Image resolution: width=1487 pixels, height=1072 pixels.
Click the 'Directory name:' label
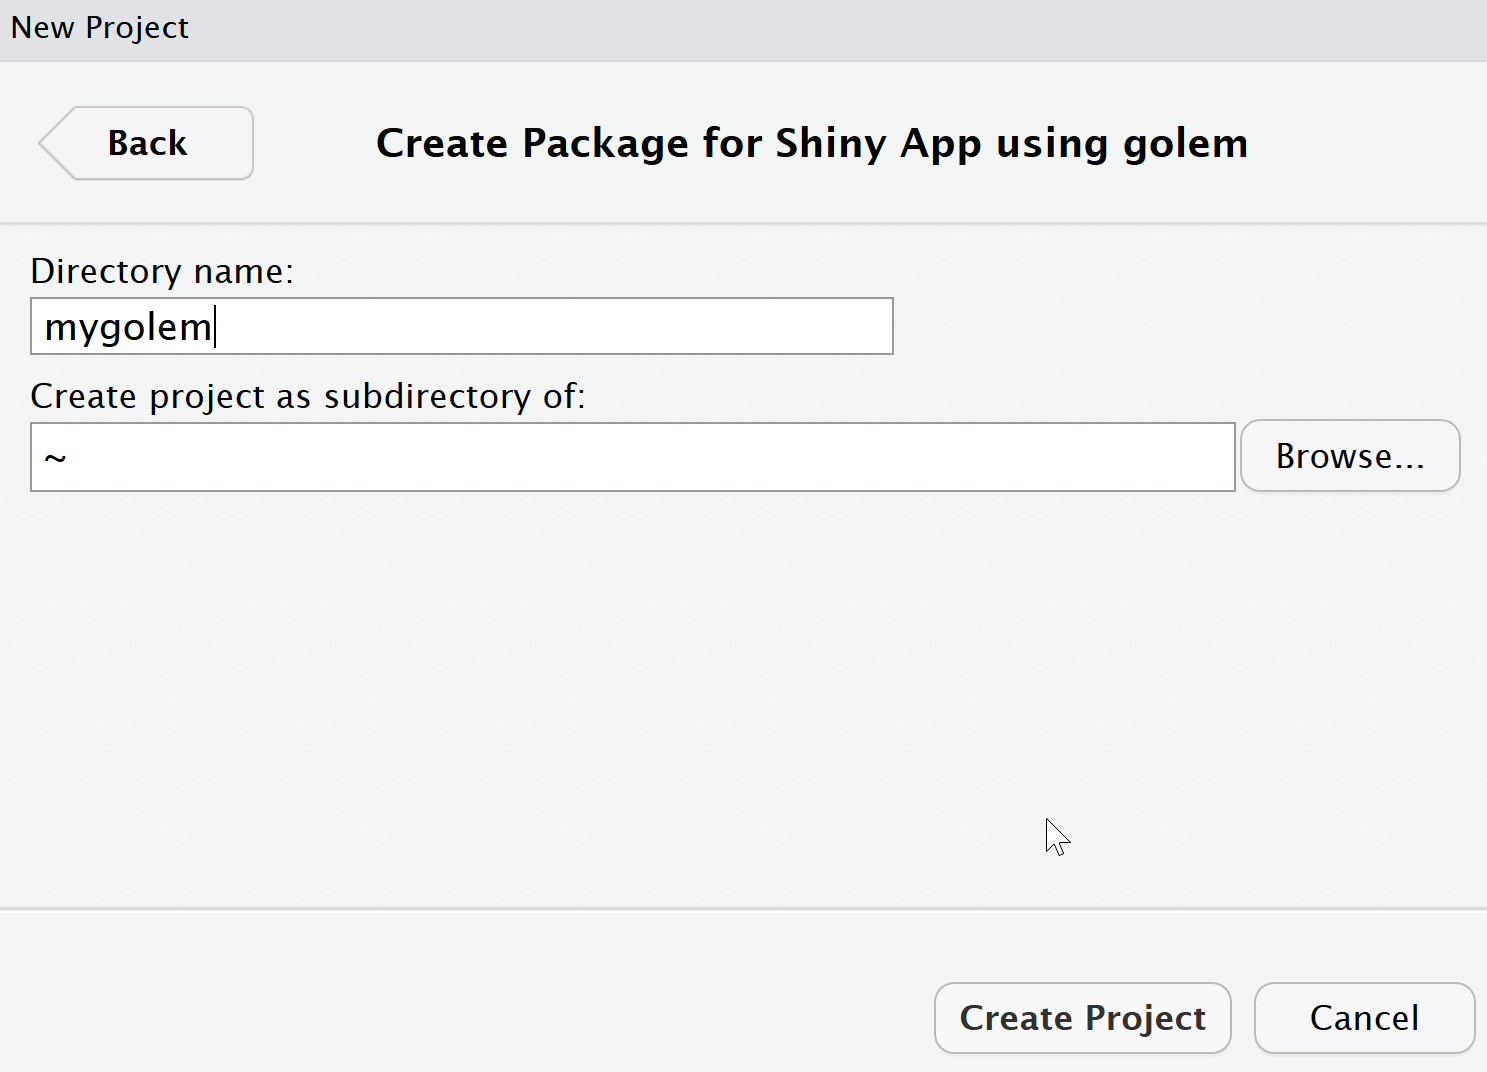point(162,271)
